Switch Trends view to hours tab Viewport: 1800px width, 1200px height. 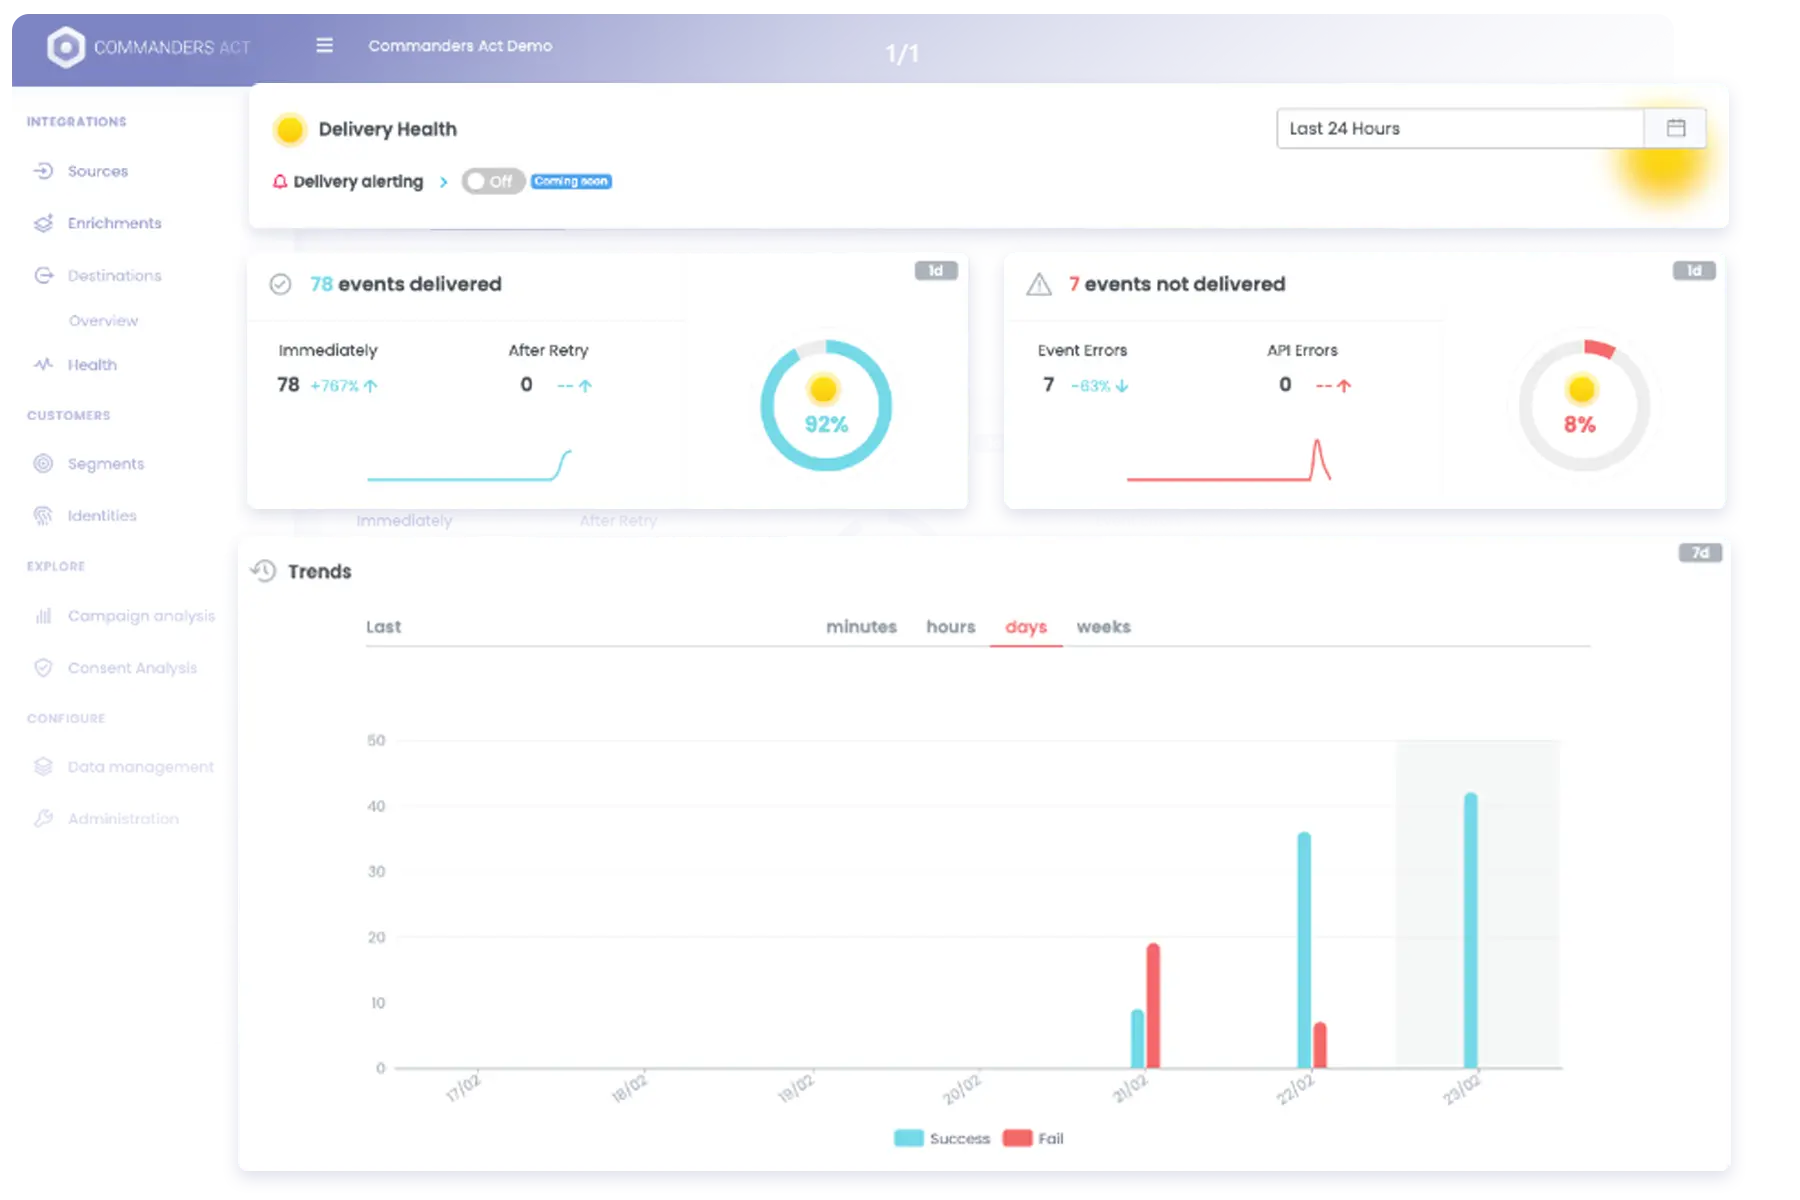950,627
